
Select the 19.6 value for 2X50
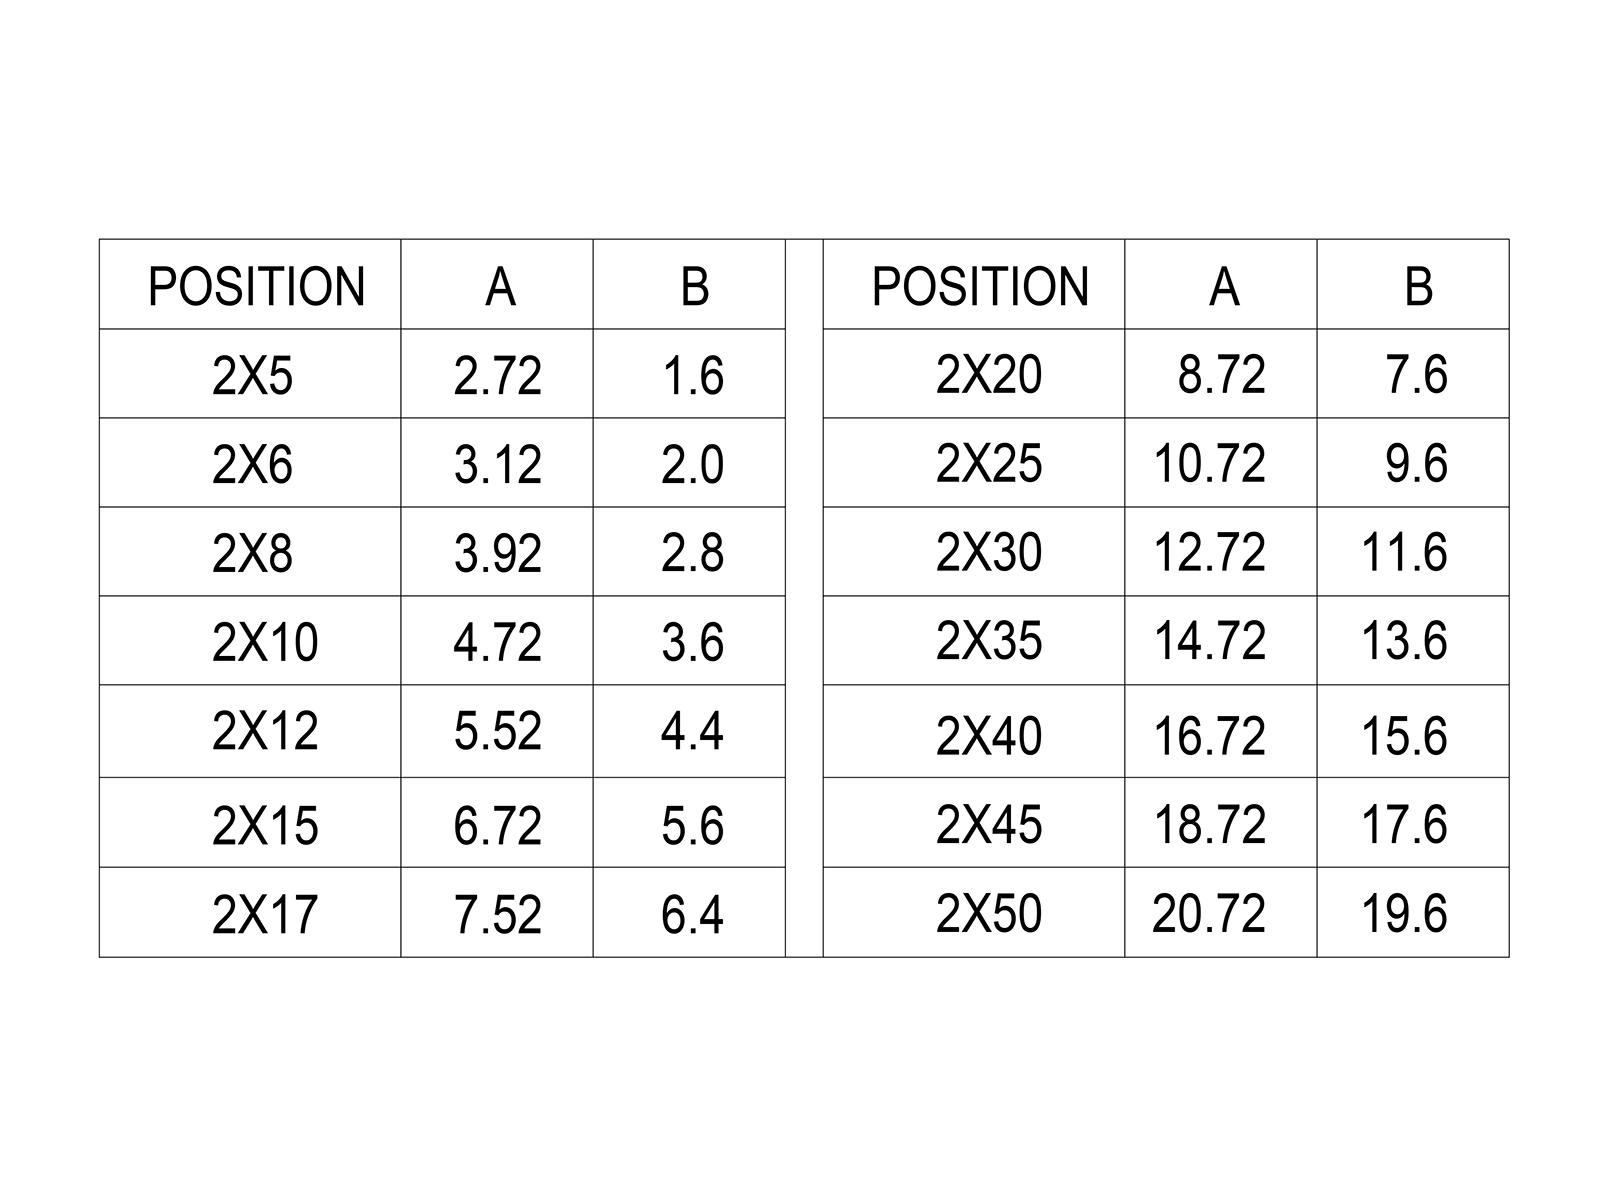pos(1404,913)
